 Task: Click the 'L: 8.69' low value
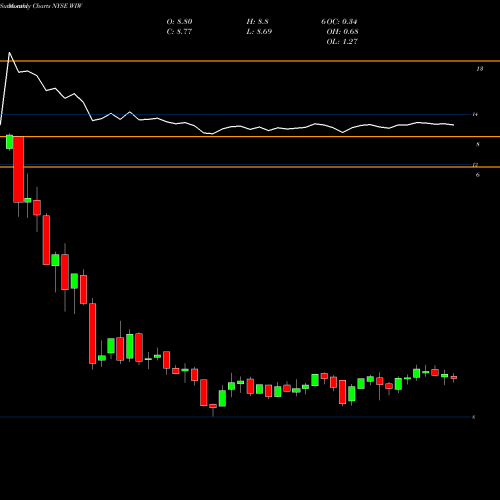click(x=259, y=32)
